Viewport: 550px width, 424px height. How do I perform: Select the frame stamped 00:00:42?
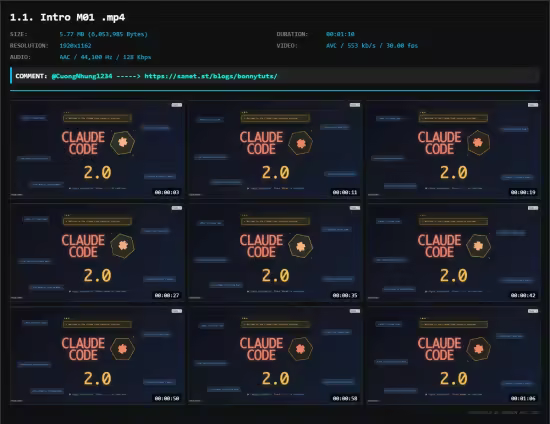(454, 253)
